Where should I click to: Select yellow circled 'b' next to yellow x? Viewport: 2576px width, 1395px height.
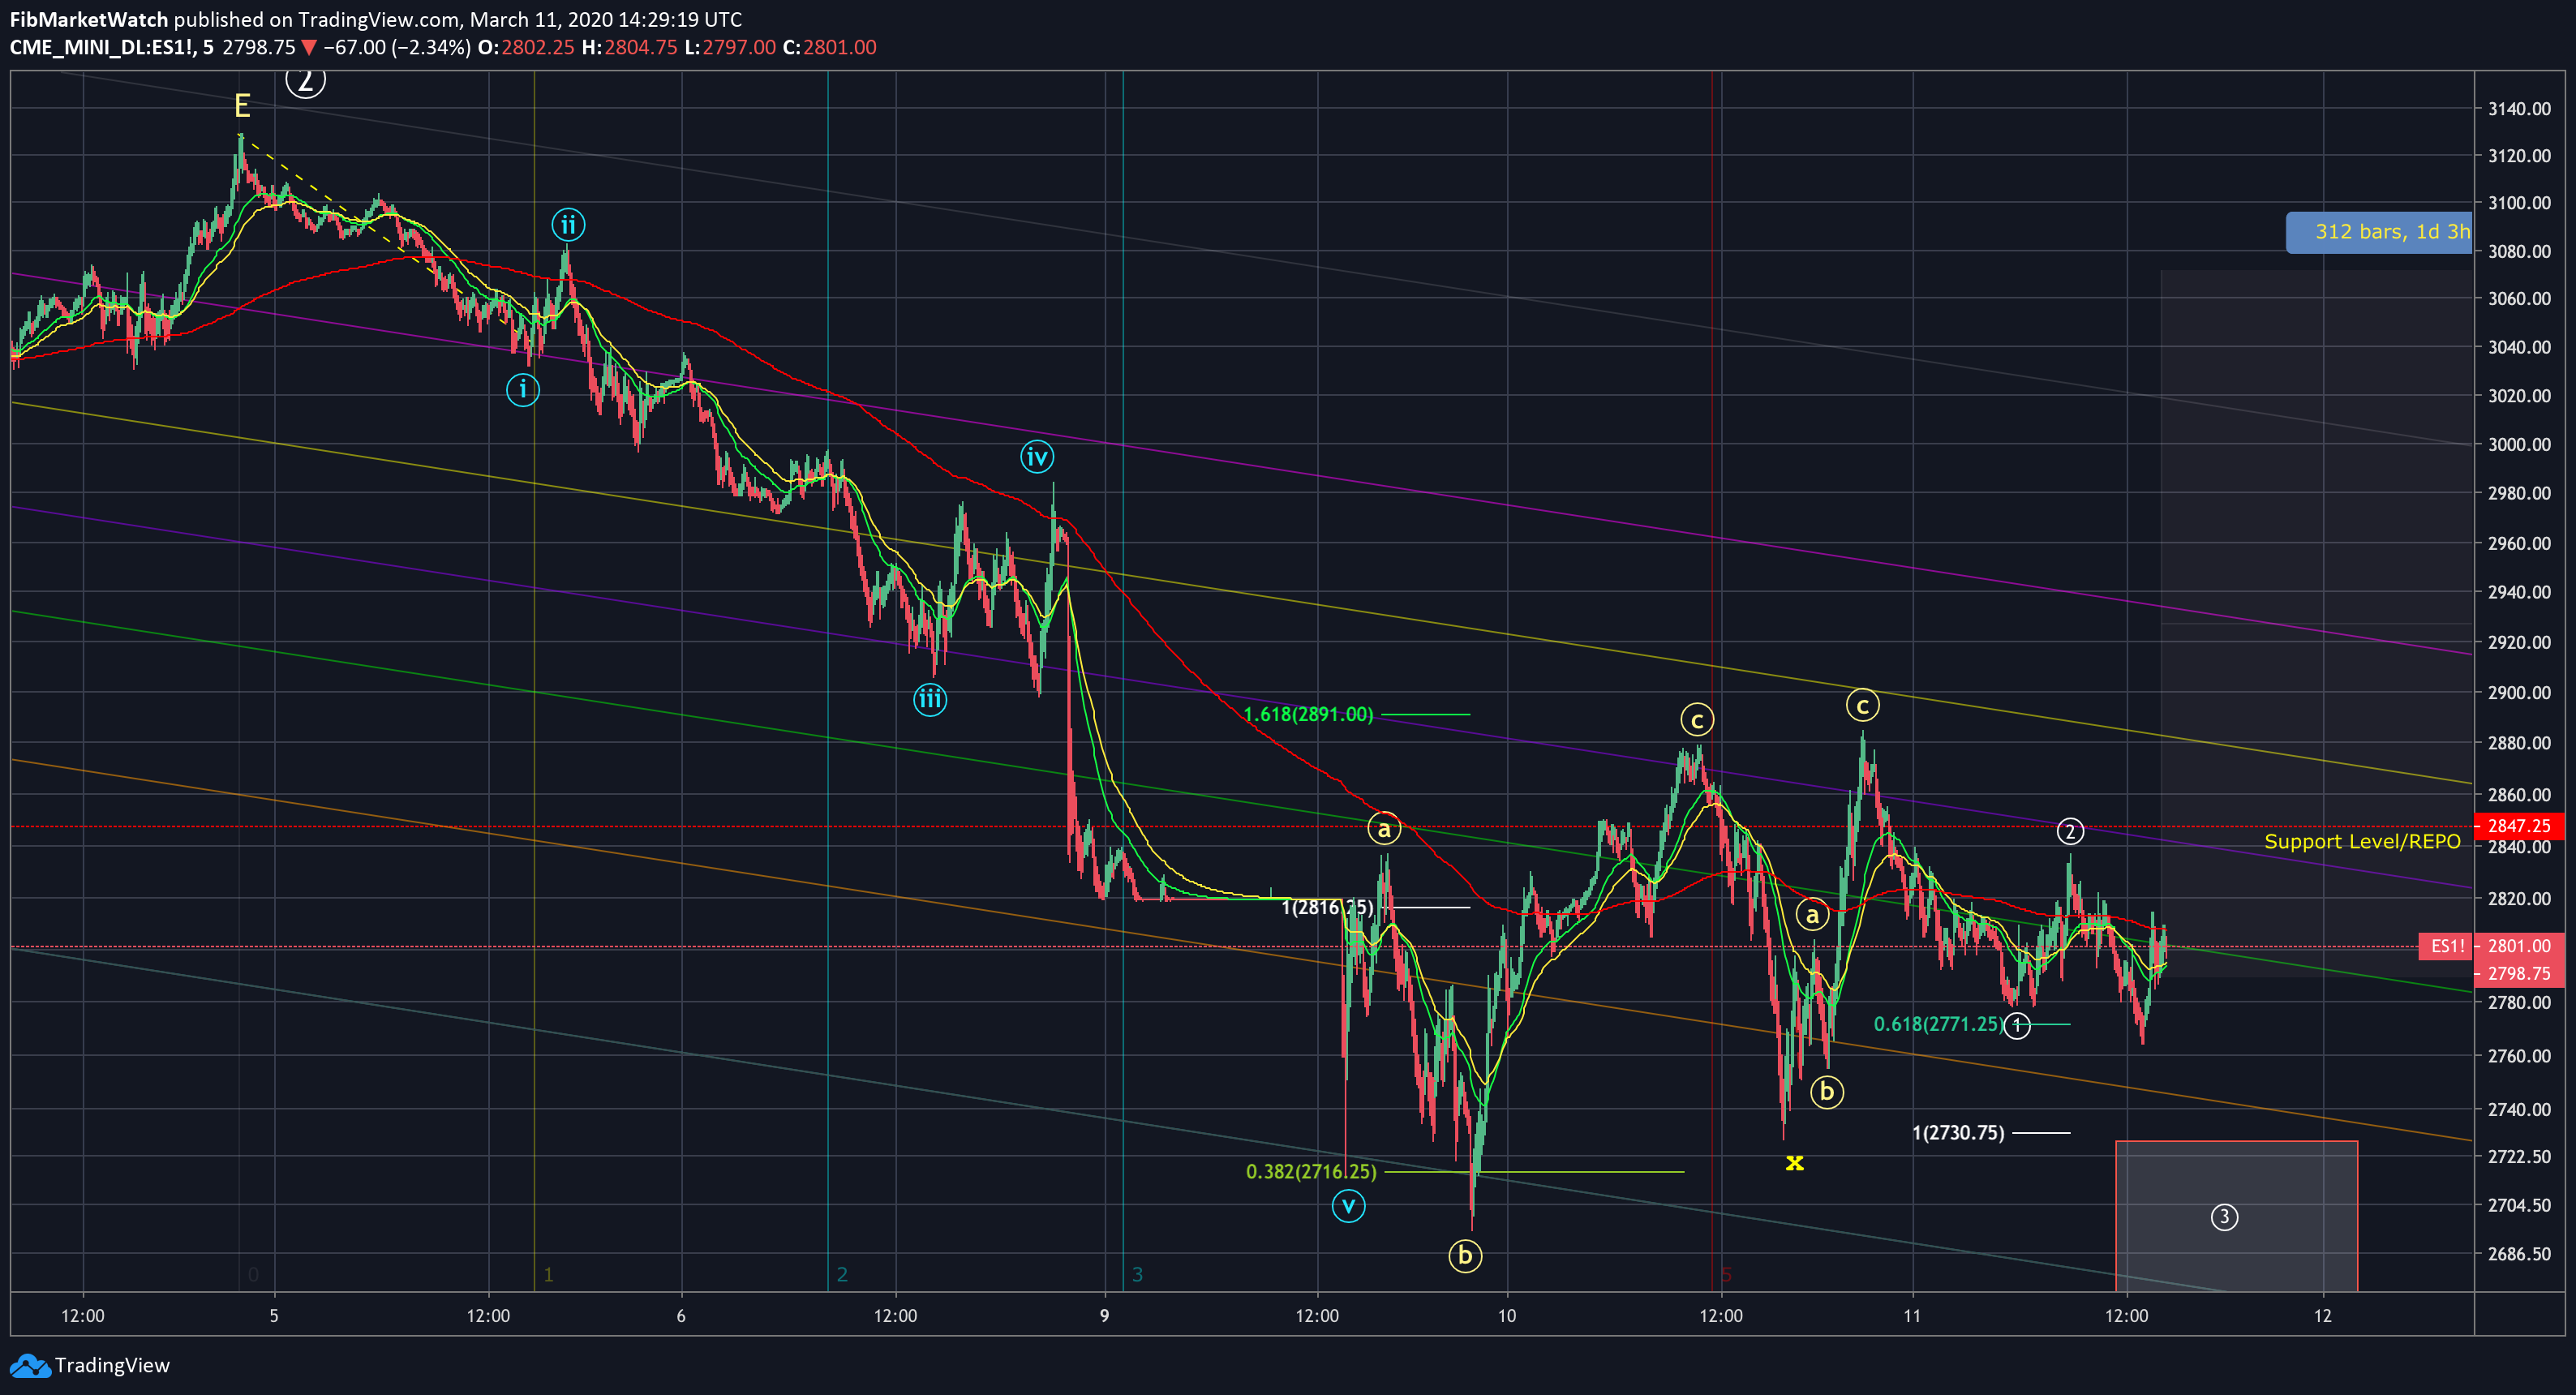tap(1827, 1091)
